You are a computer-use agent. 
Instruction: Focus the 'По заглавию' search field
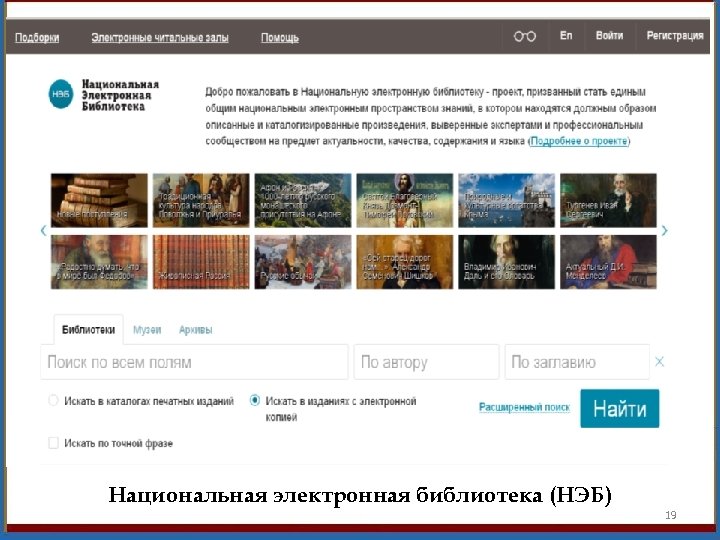point(577,362)
